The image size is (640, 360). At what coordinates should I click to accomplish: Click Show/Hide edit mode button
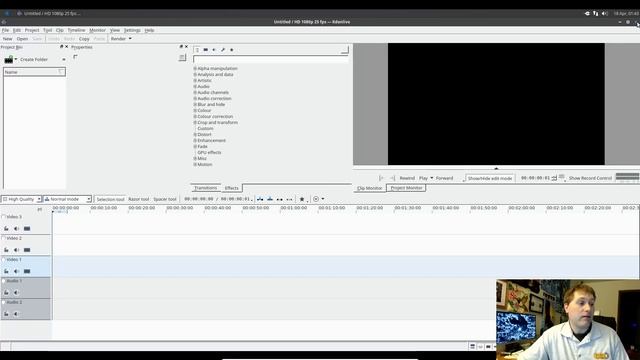tap(489, 178)
